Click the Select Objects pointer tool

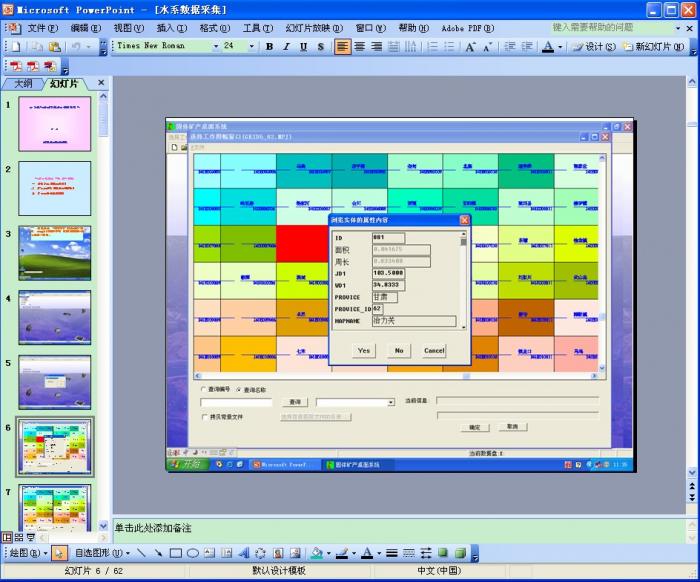[60, 553]
